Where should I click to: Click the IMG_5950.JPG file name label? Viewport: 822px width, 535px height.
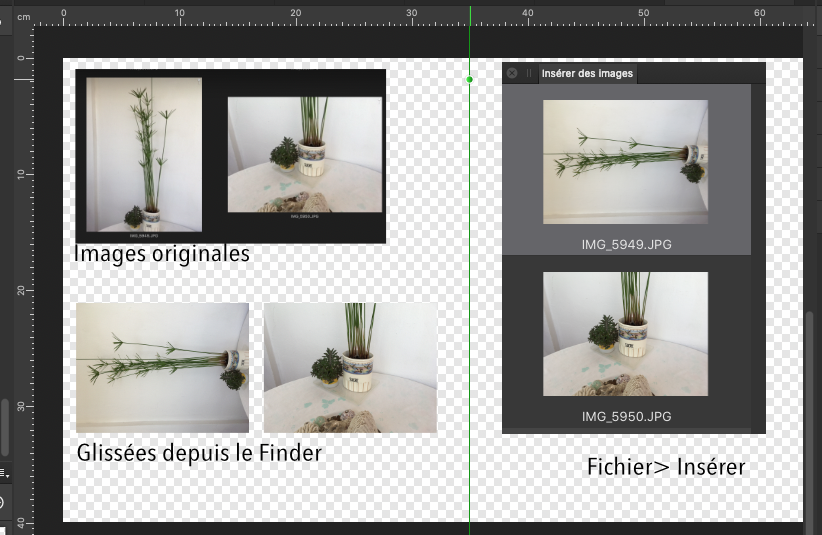(626, 417)
